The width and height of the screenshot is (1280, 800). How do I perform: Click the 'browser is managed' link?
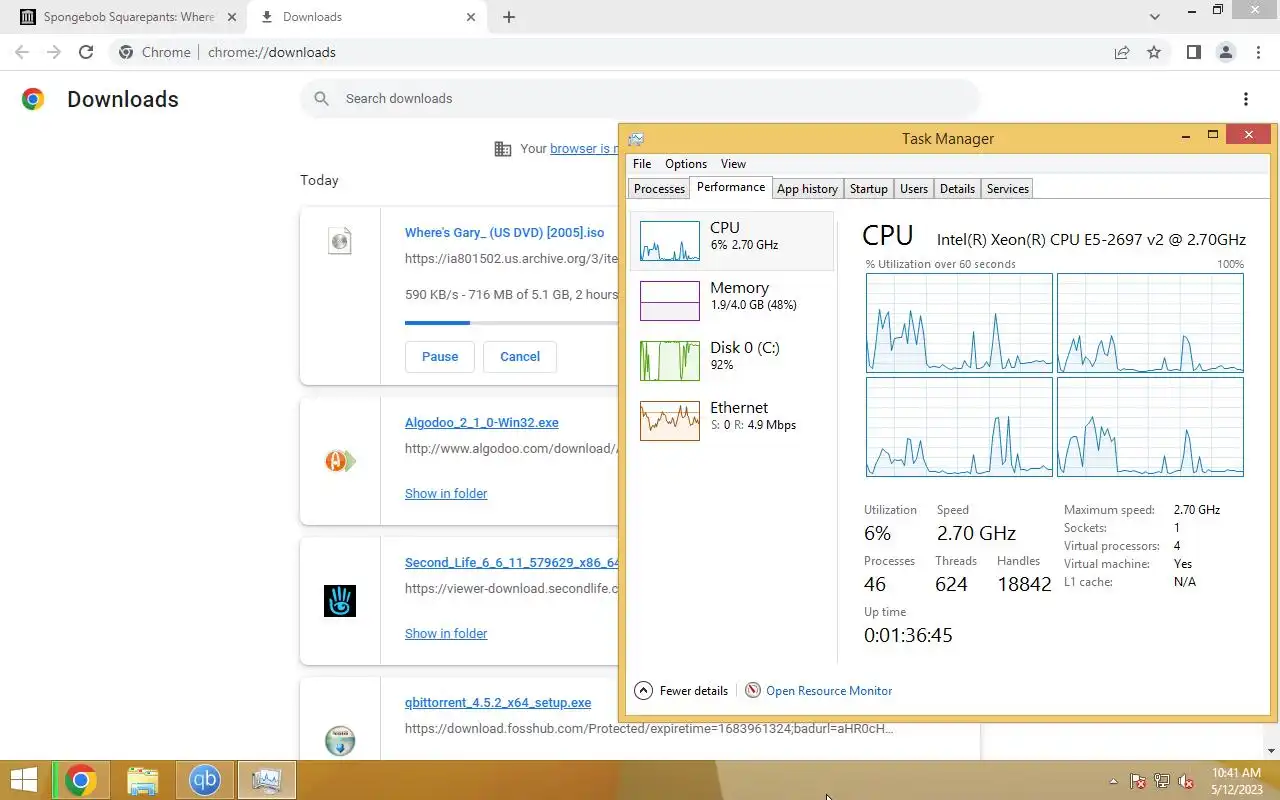[x=584, y=149]
